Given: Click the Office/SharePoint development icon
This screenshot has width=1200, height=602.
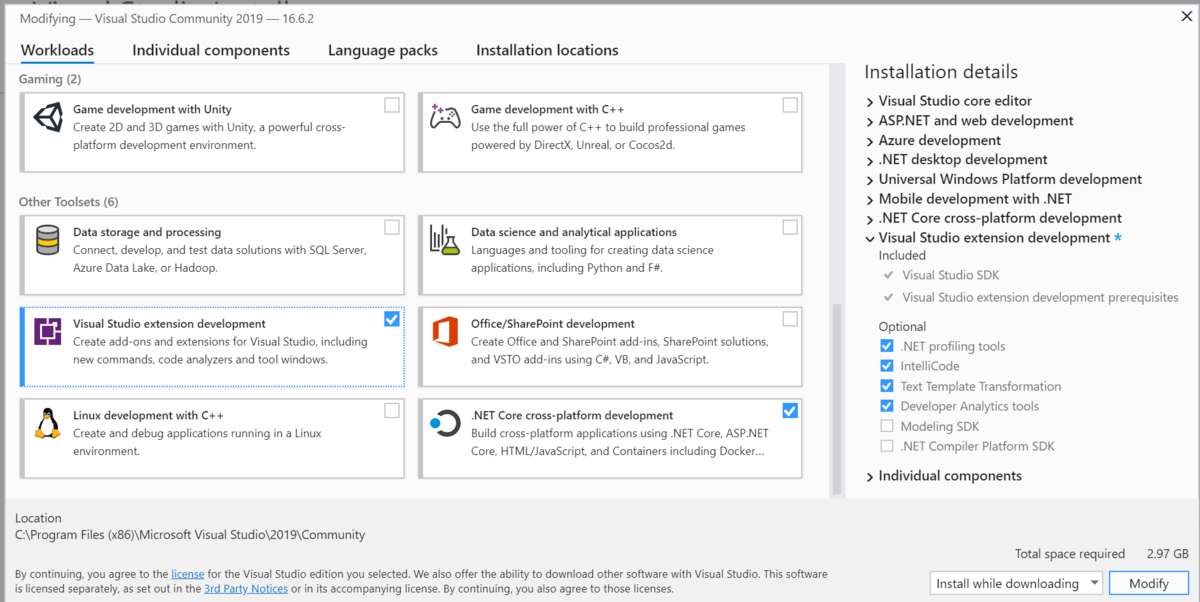Looking at the screenshot, I should click(x=445, y=332).
